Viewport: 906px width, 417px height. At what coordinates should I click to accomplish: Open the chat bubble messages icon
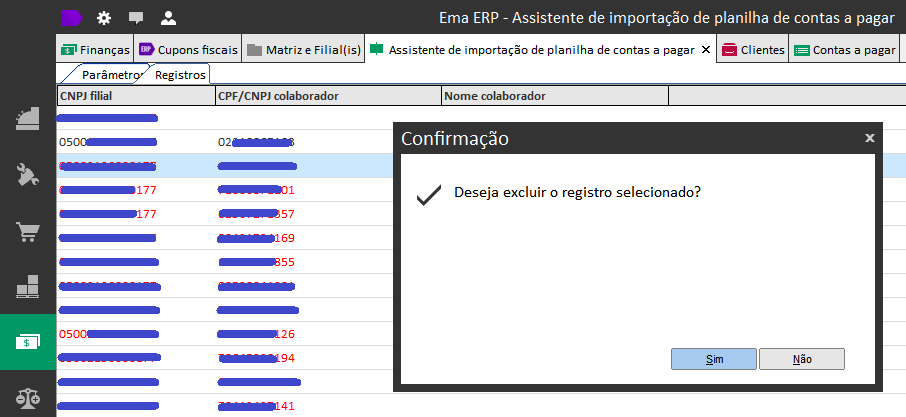point(136,17)
